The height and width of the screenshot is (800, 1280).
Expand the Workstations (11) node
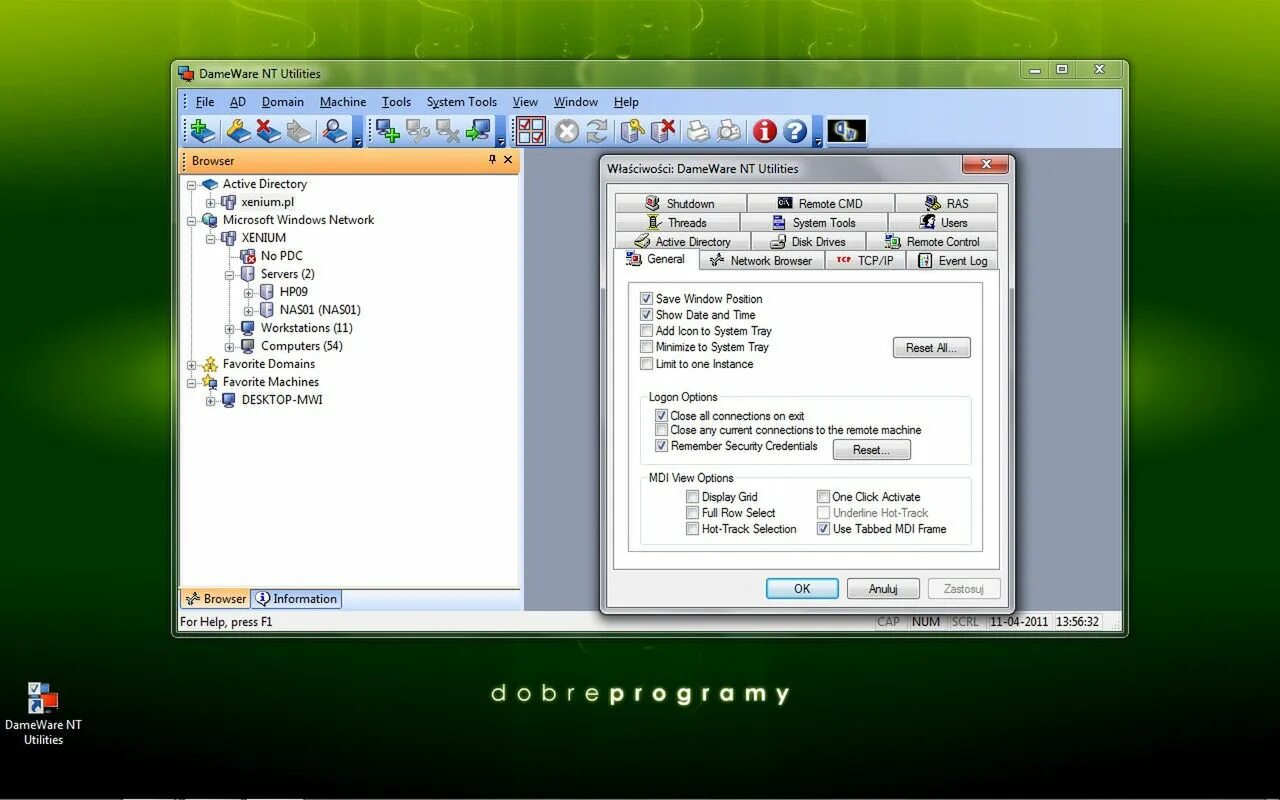(x=229, y=328)
